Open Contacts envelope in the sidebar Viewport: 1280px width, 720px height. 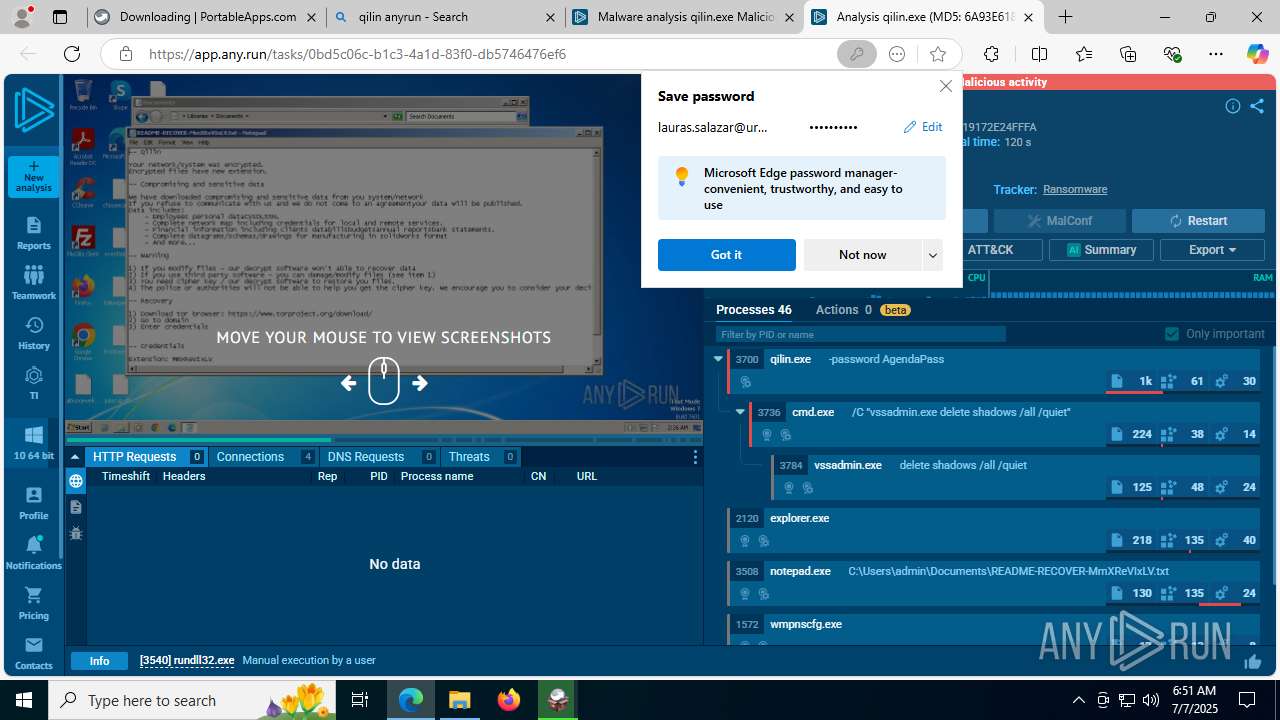tap(34, 653)
